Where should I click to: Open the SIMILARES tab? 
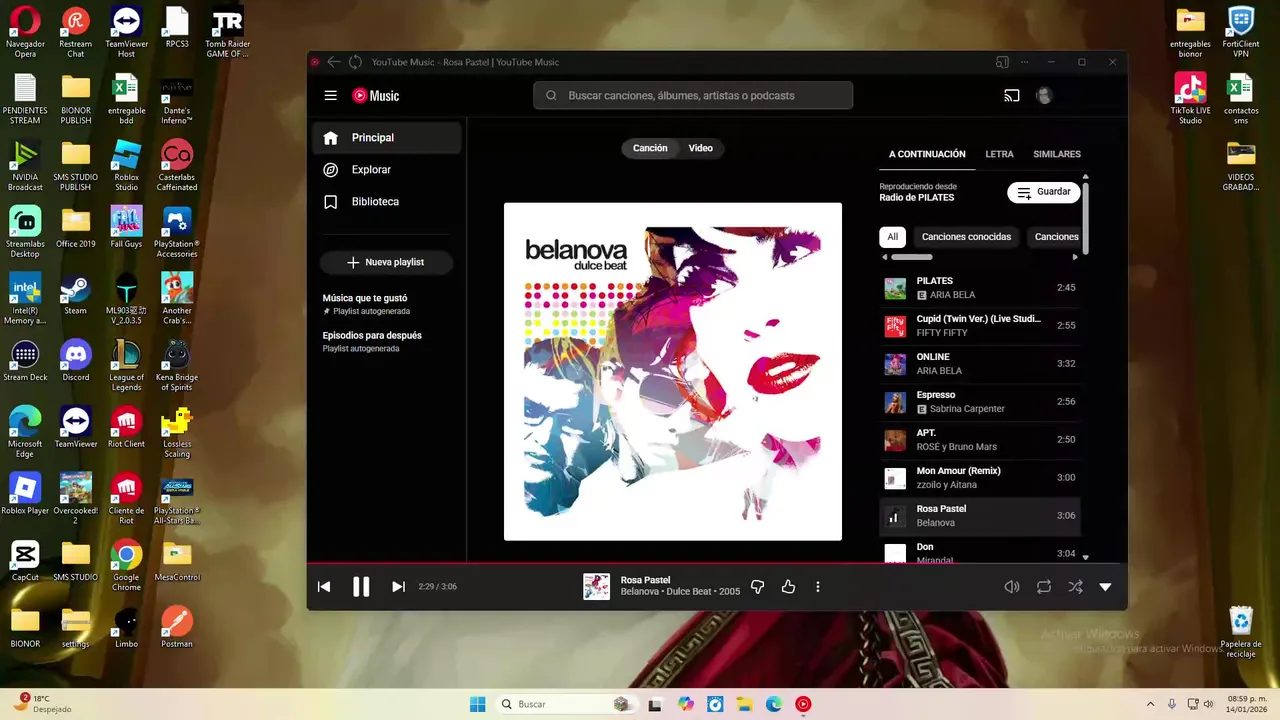1057,154
